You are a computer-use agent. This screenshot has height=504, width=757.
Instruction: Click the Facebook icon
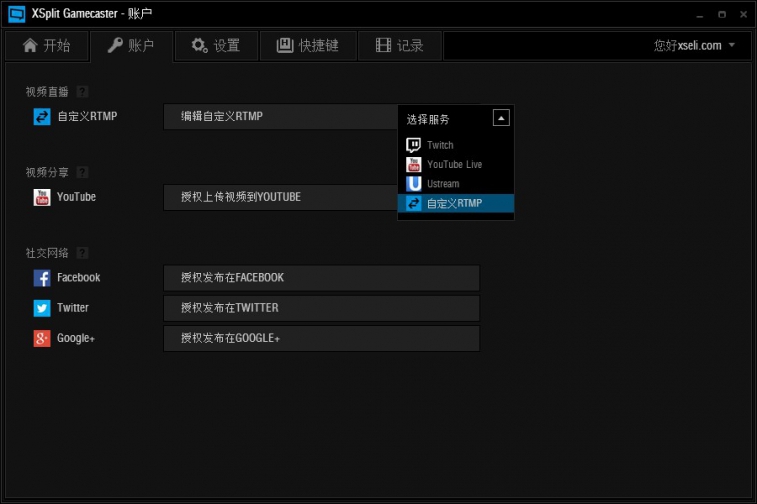42,278
